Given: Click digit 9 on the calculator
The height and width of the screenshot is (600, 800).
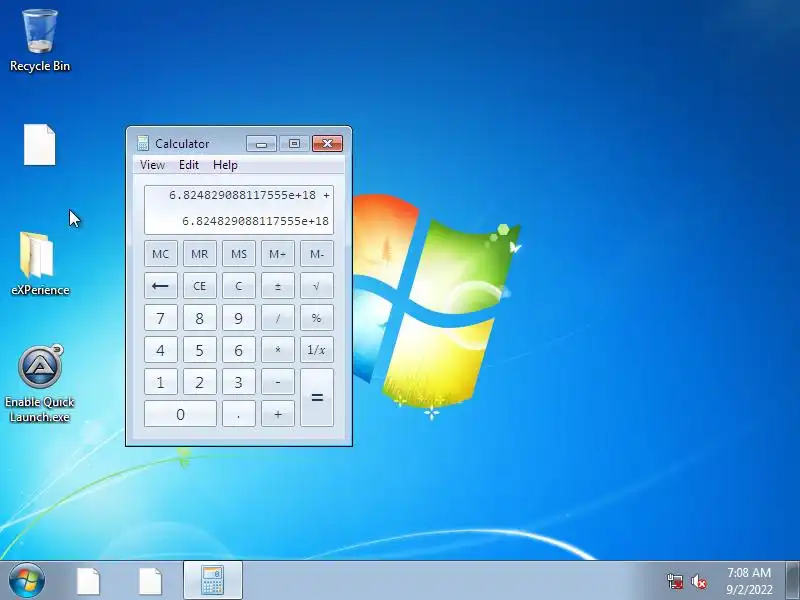Looking at the screenshot, I should pos(239,318).
